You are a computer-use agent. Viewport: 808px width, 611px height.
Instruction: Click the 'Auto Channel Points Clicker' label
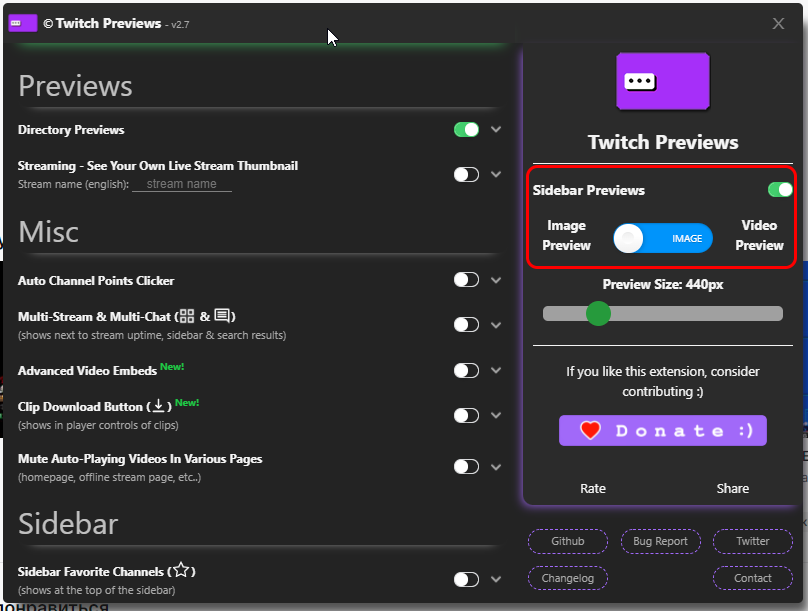click(x=96, y=281)
